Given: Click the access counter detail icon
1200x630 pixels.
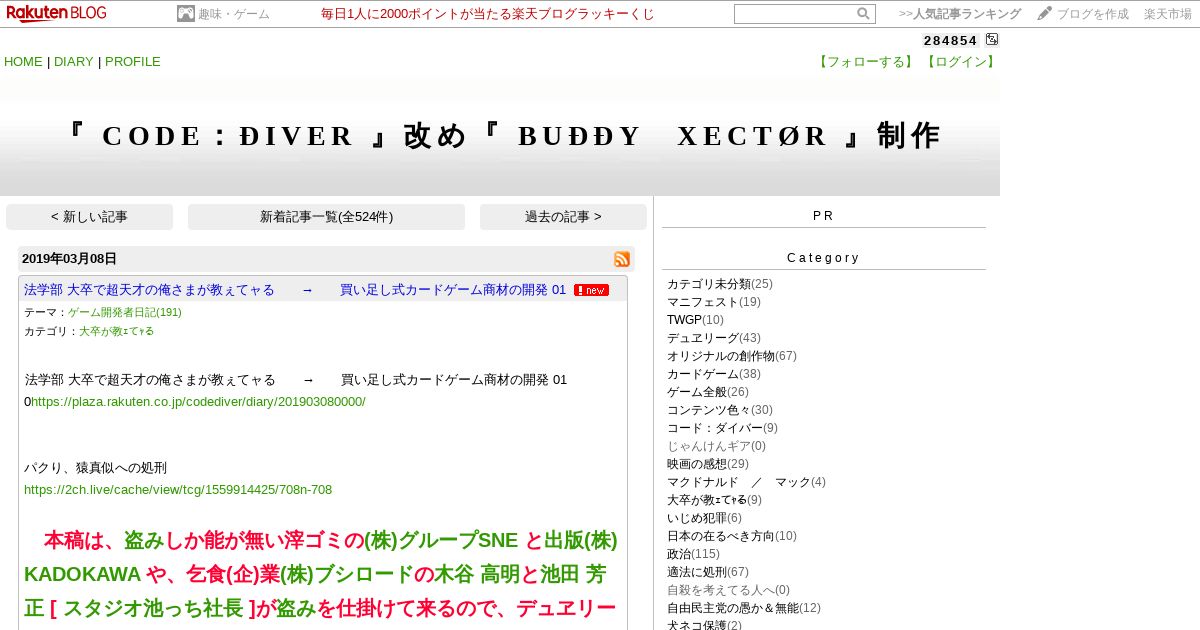Looking at the screenshot, I should coord(991,40).
